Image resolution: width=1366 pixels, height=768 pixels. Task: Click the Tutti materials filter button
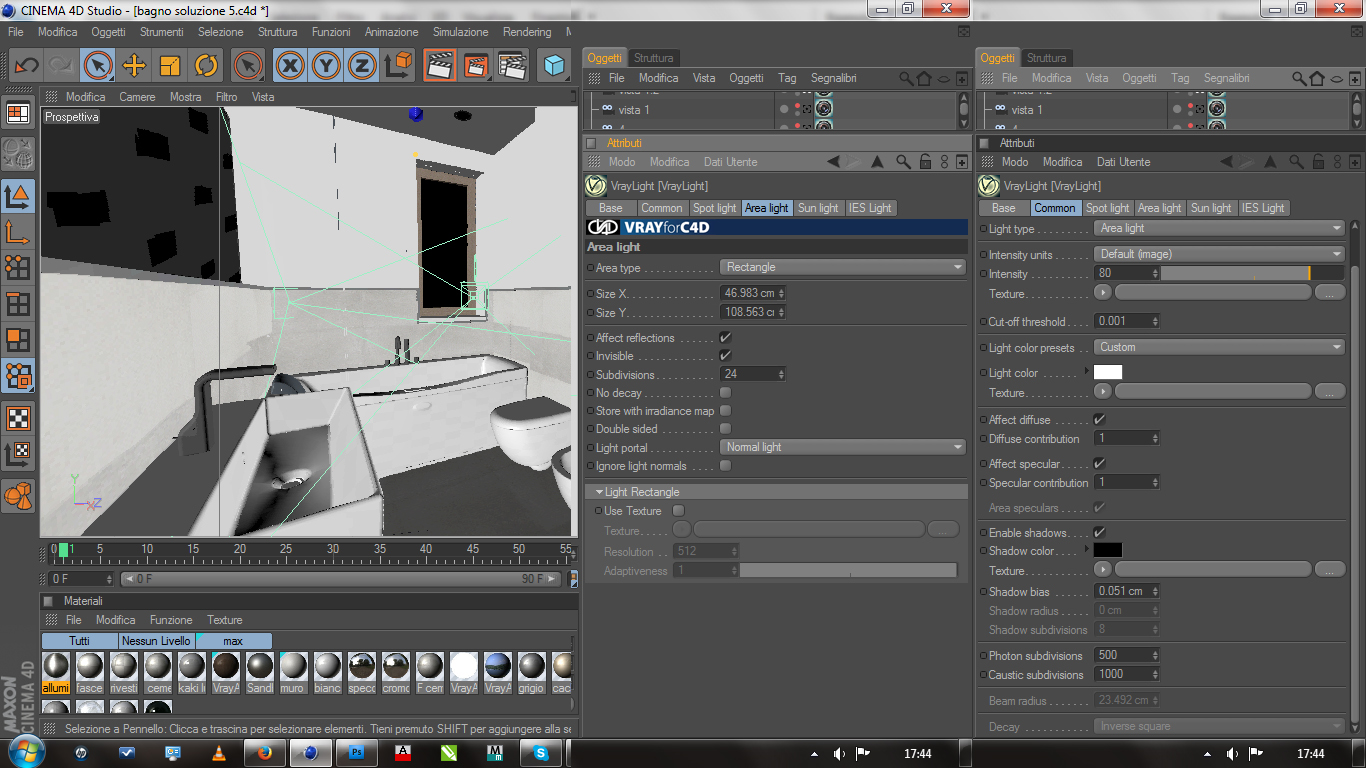[79, 641]
